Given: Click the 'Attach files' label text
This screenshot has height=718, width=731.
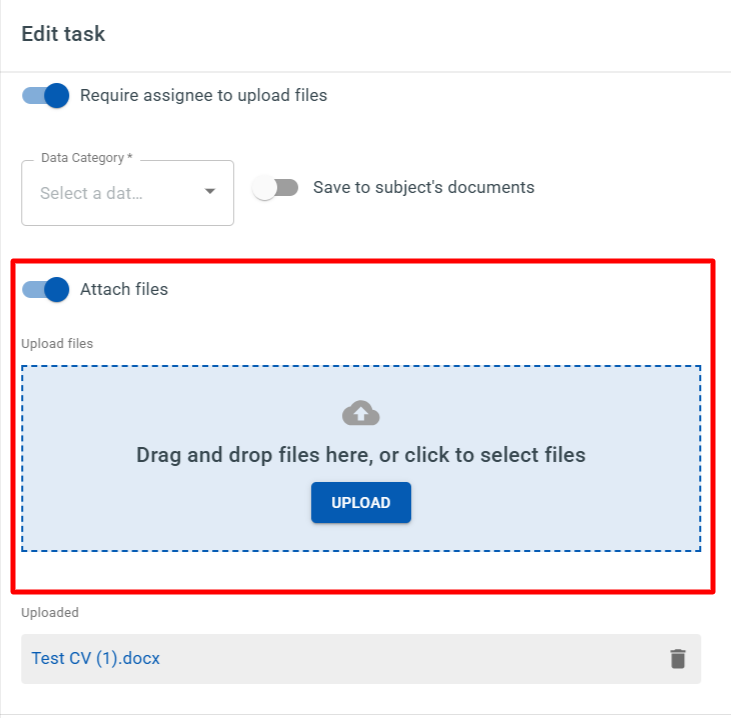Looking at the screenshot, I should (x=124, y=290).
